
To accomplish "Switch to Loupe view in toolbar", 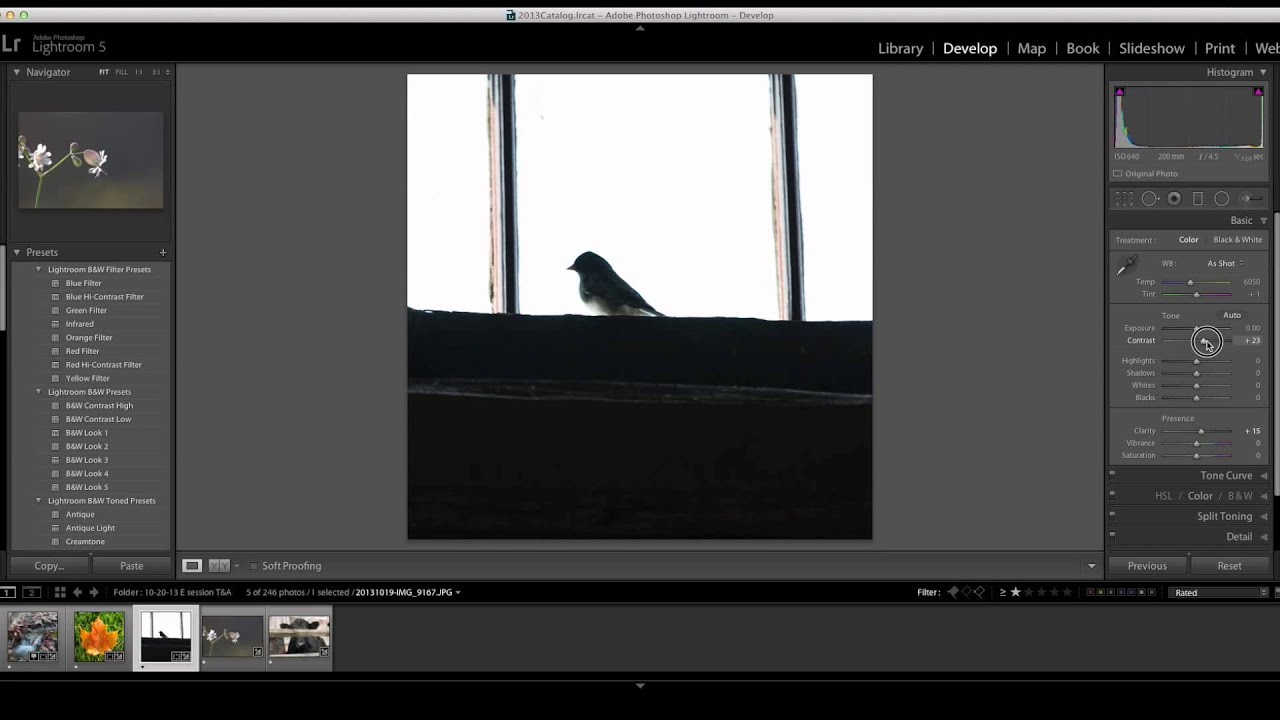I will tap(192, 566).
